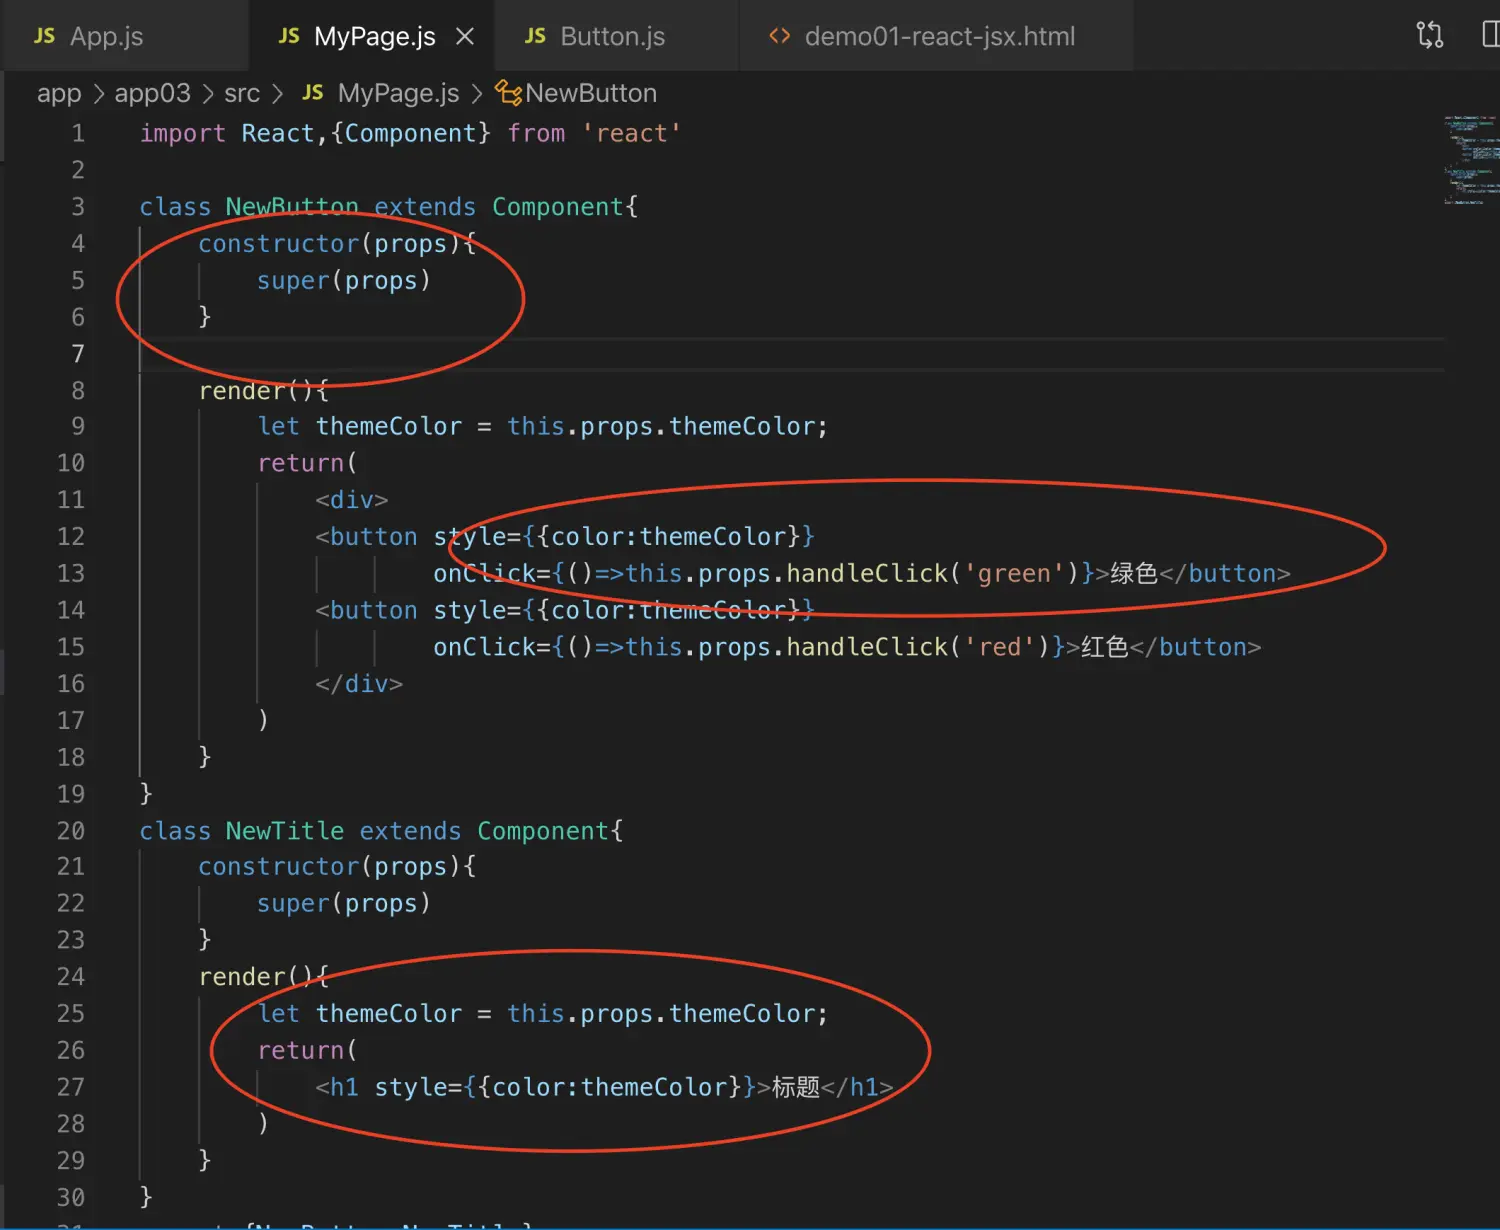
Task: Click 'handleClick' on line 13
Action: point(867,574)
